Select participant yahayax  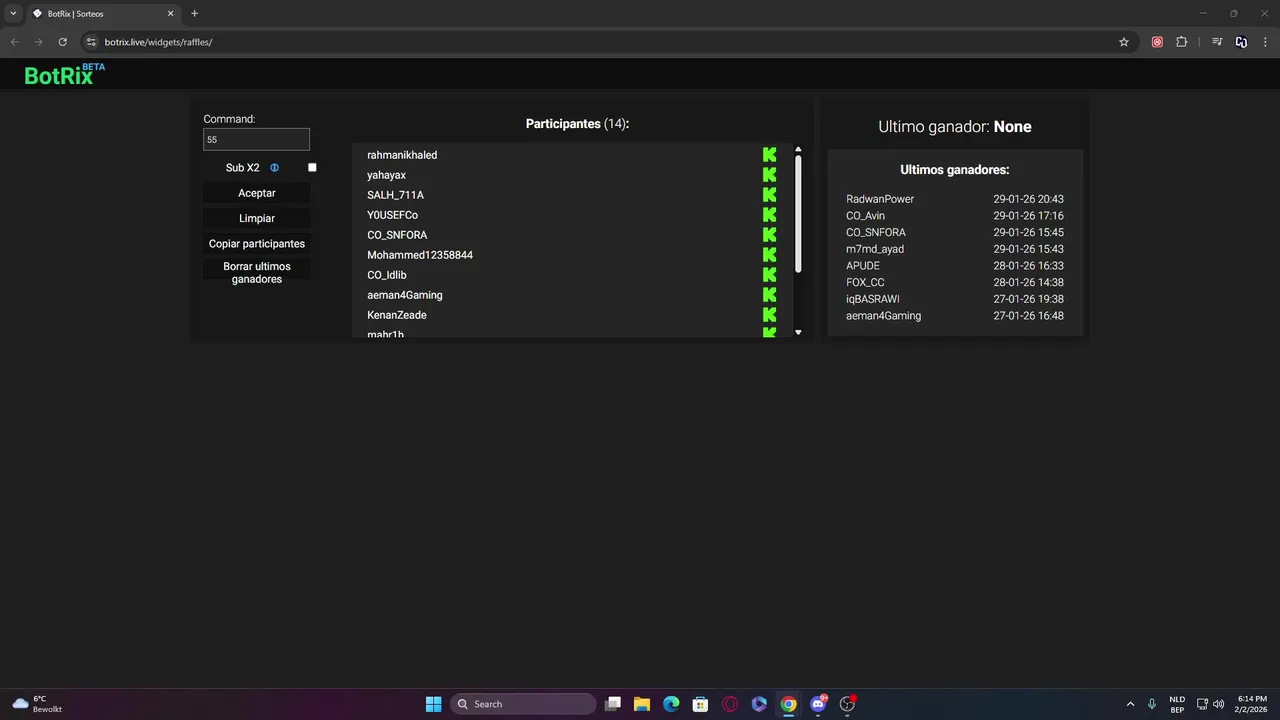click(386, 175)
